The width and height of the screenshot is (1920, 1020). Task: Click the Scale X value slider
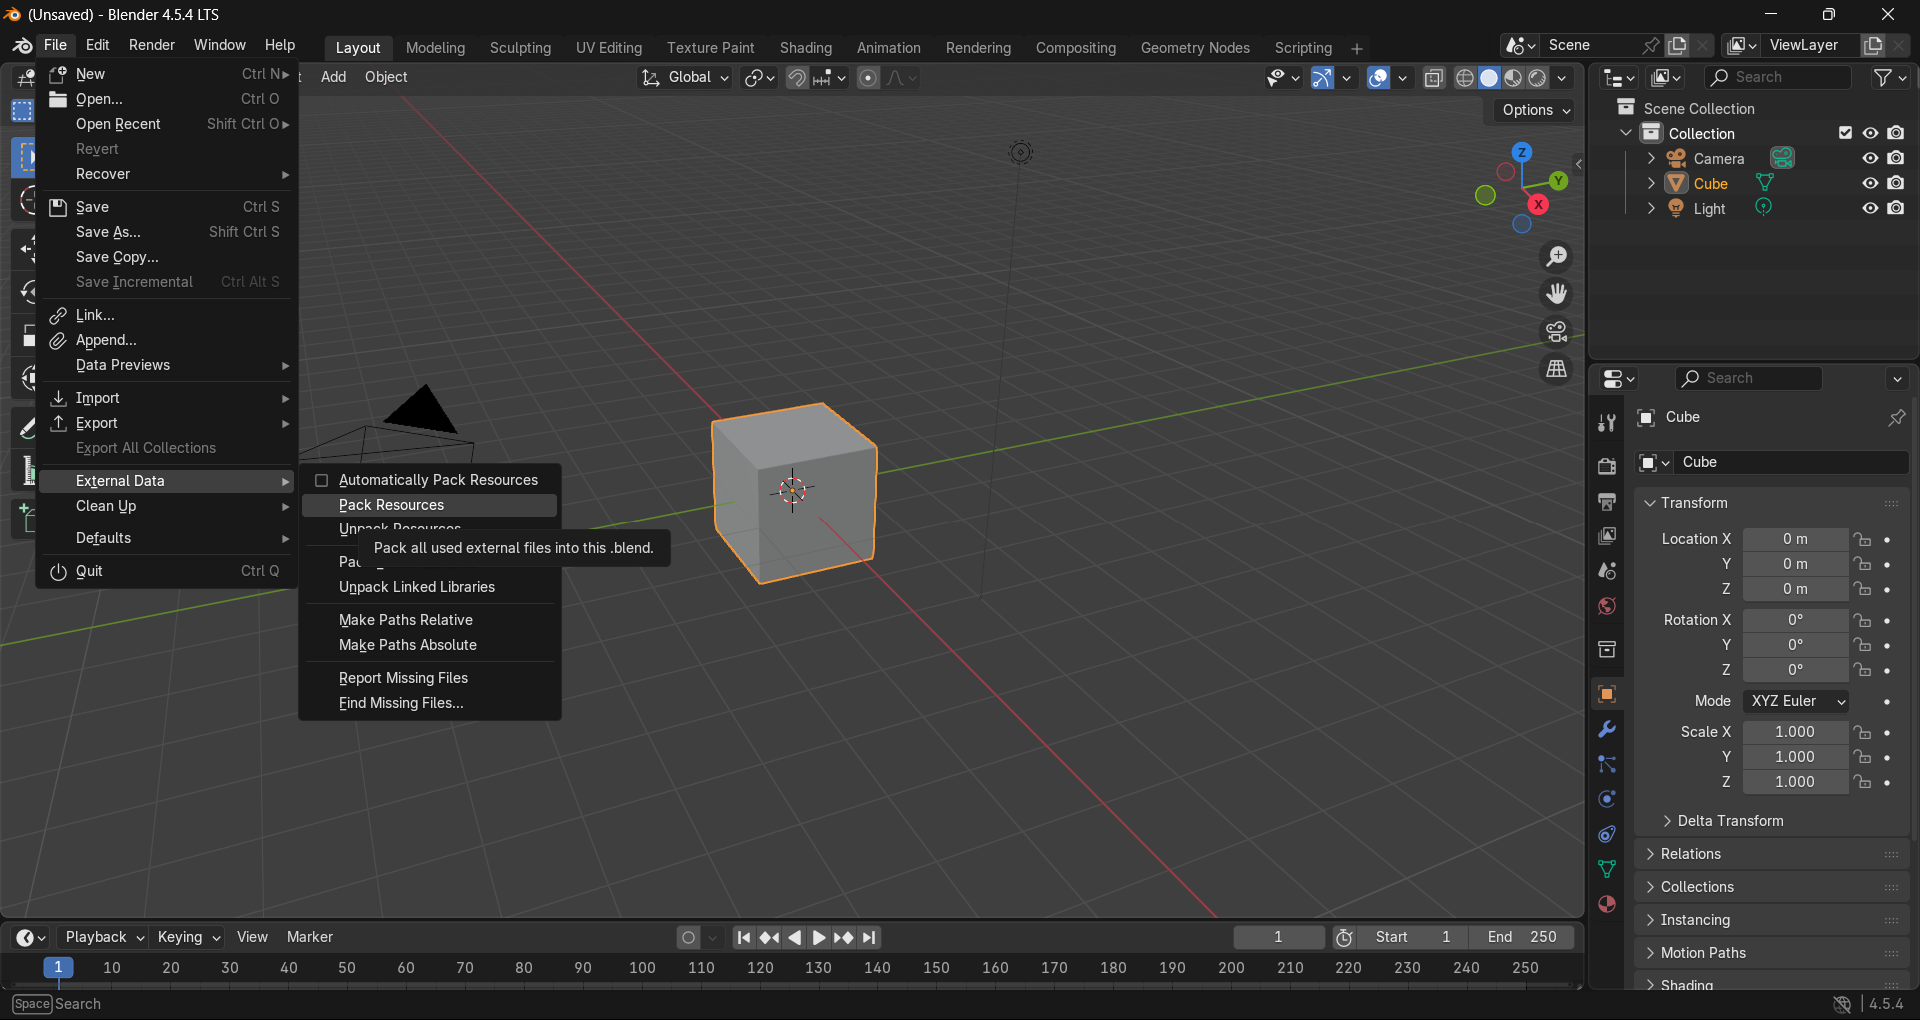click(1795, 732)
